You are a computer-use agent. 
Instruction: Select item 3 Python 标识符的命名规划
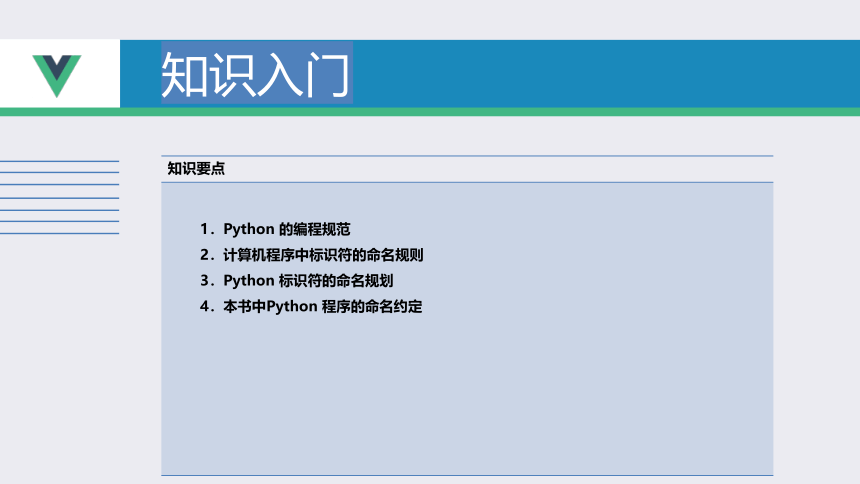(x=297, y=280)
